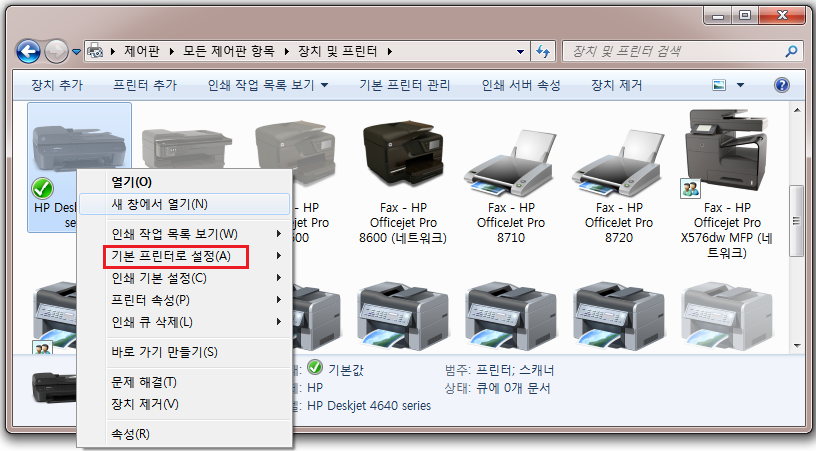Image resolution: width=816 pixels, height=451 pixels.
Task: Click 기본 프린터 관리 on the toolbar
Action: (405, 85)
